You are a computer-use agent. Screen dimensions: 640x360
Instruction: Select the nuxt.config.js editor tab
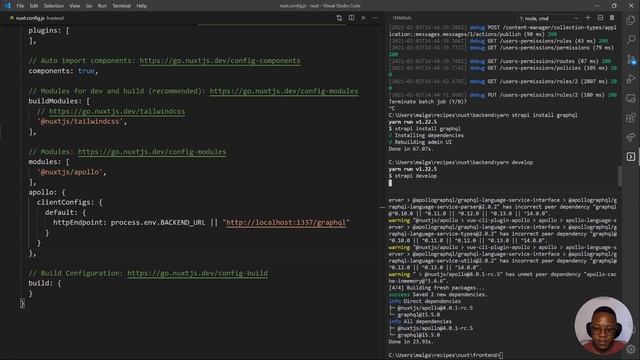click(36, 18)
